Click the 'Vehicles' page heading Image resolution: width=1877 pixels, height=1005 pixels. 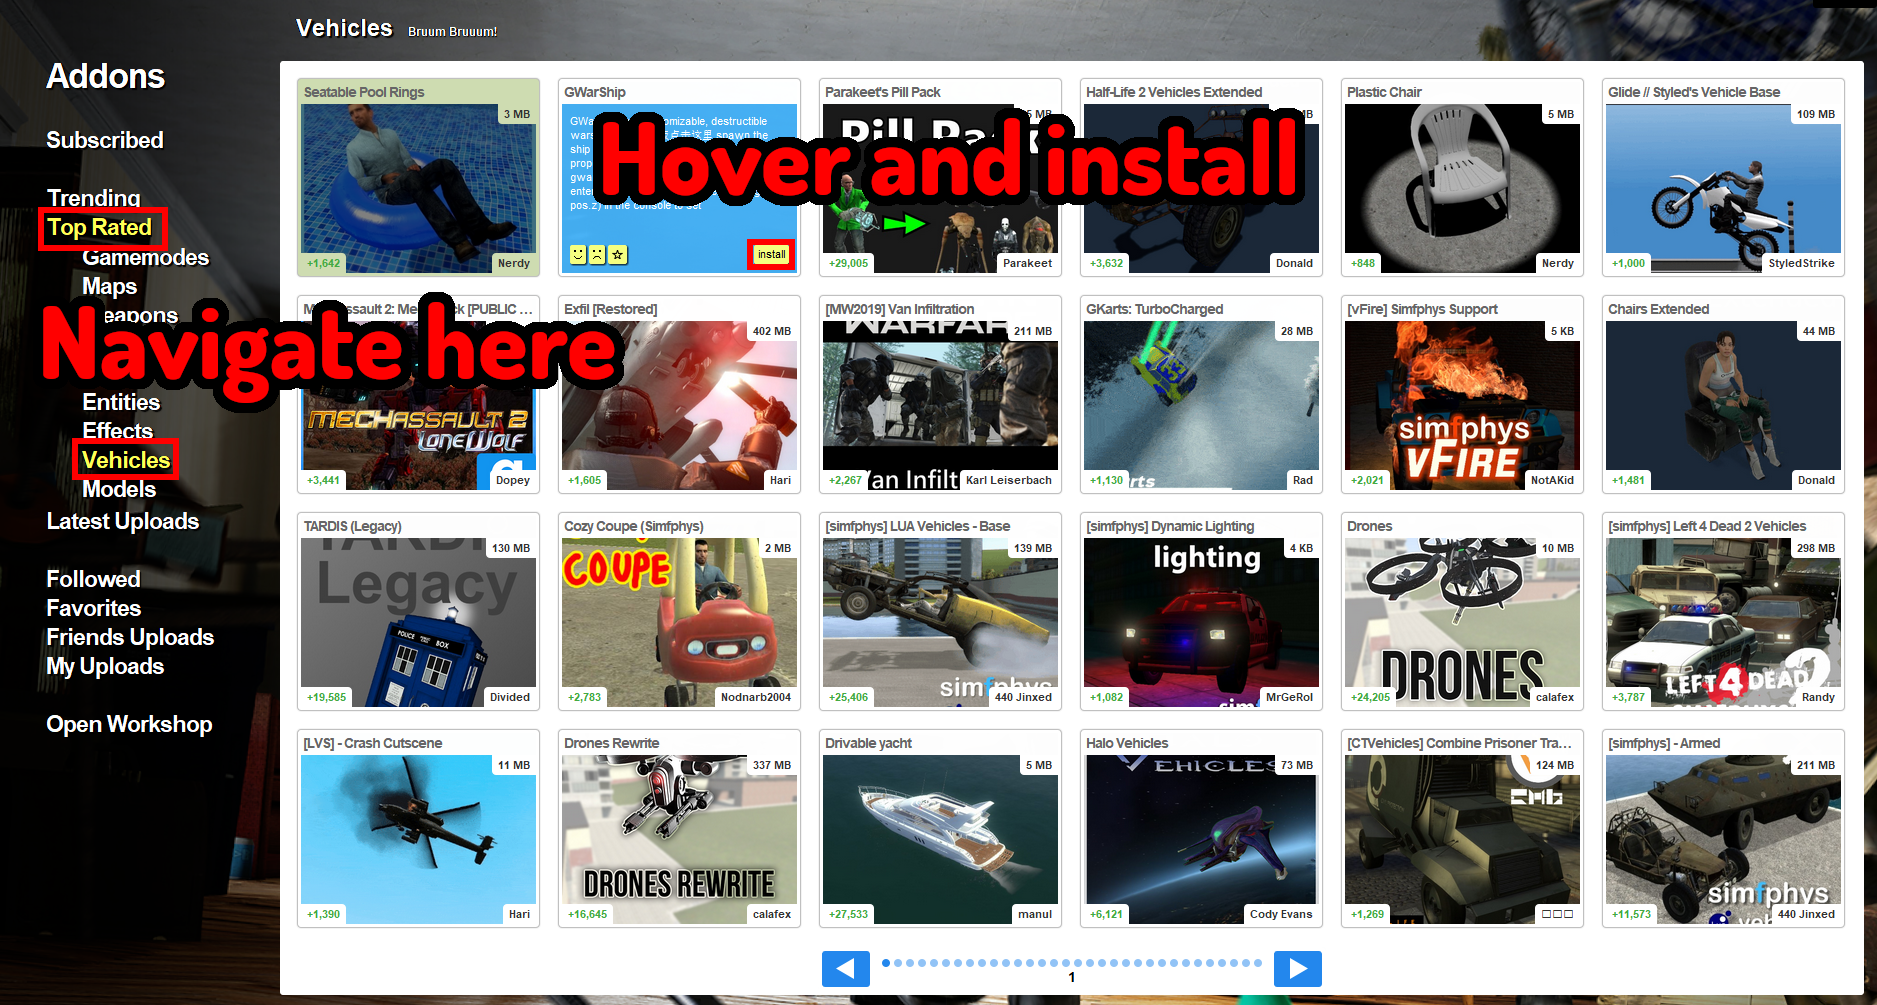(x=344, y=28)
